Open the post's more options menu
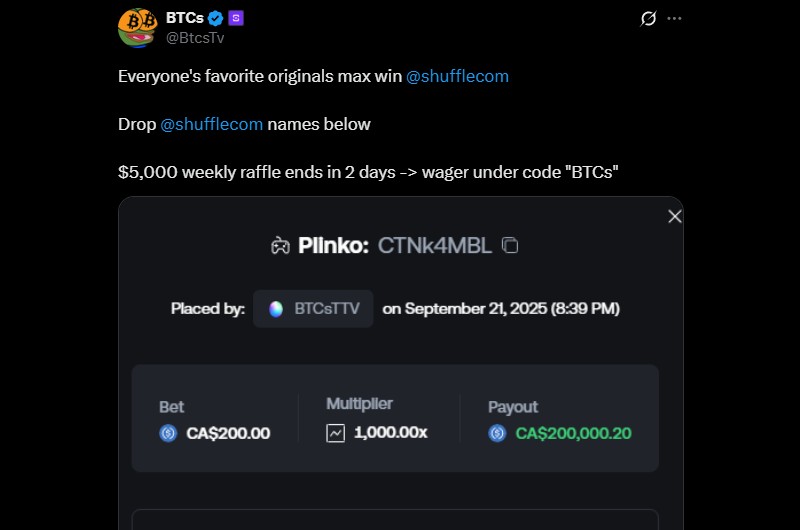This screenshot has width=800, height=530. (674, 19)
